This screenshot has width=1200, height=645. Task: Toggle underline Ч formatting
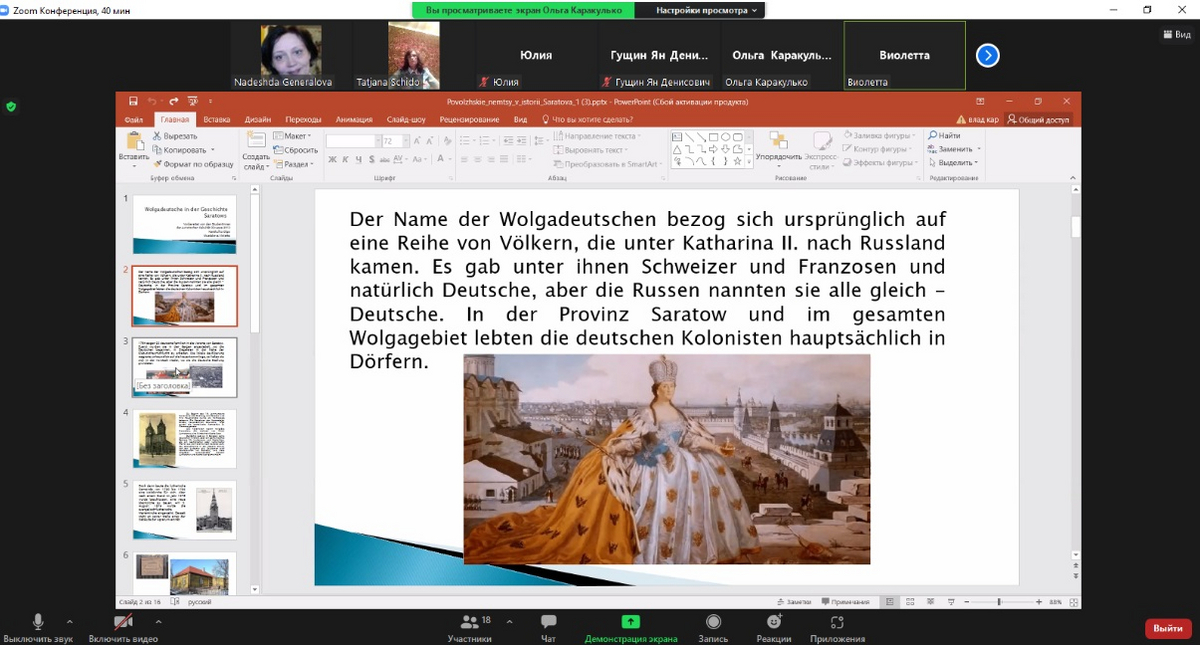pyautogui.click(x=358, y=159)
